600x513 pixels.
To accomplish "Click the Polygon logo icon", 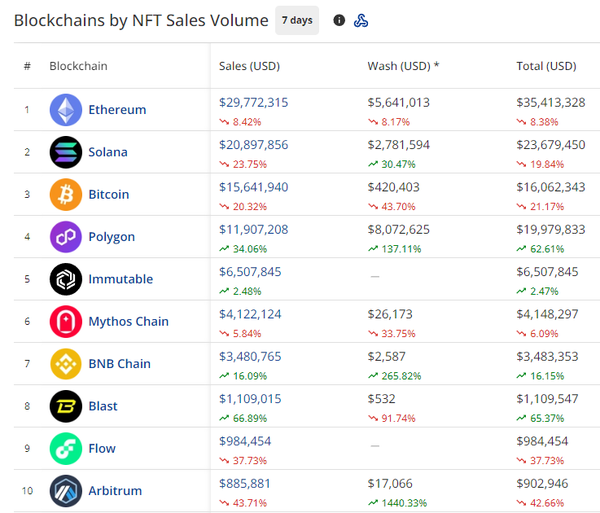I will (x=66, y=237).
